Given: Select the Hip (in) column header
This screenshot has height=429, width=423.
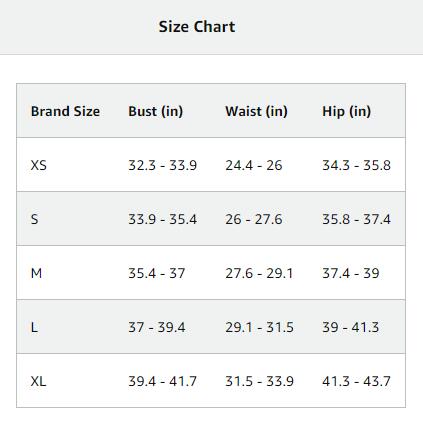Looking at the screenshot, I should [346, 111].
